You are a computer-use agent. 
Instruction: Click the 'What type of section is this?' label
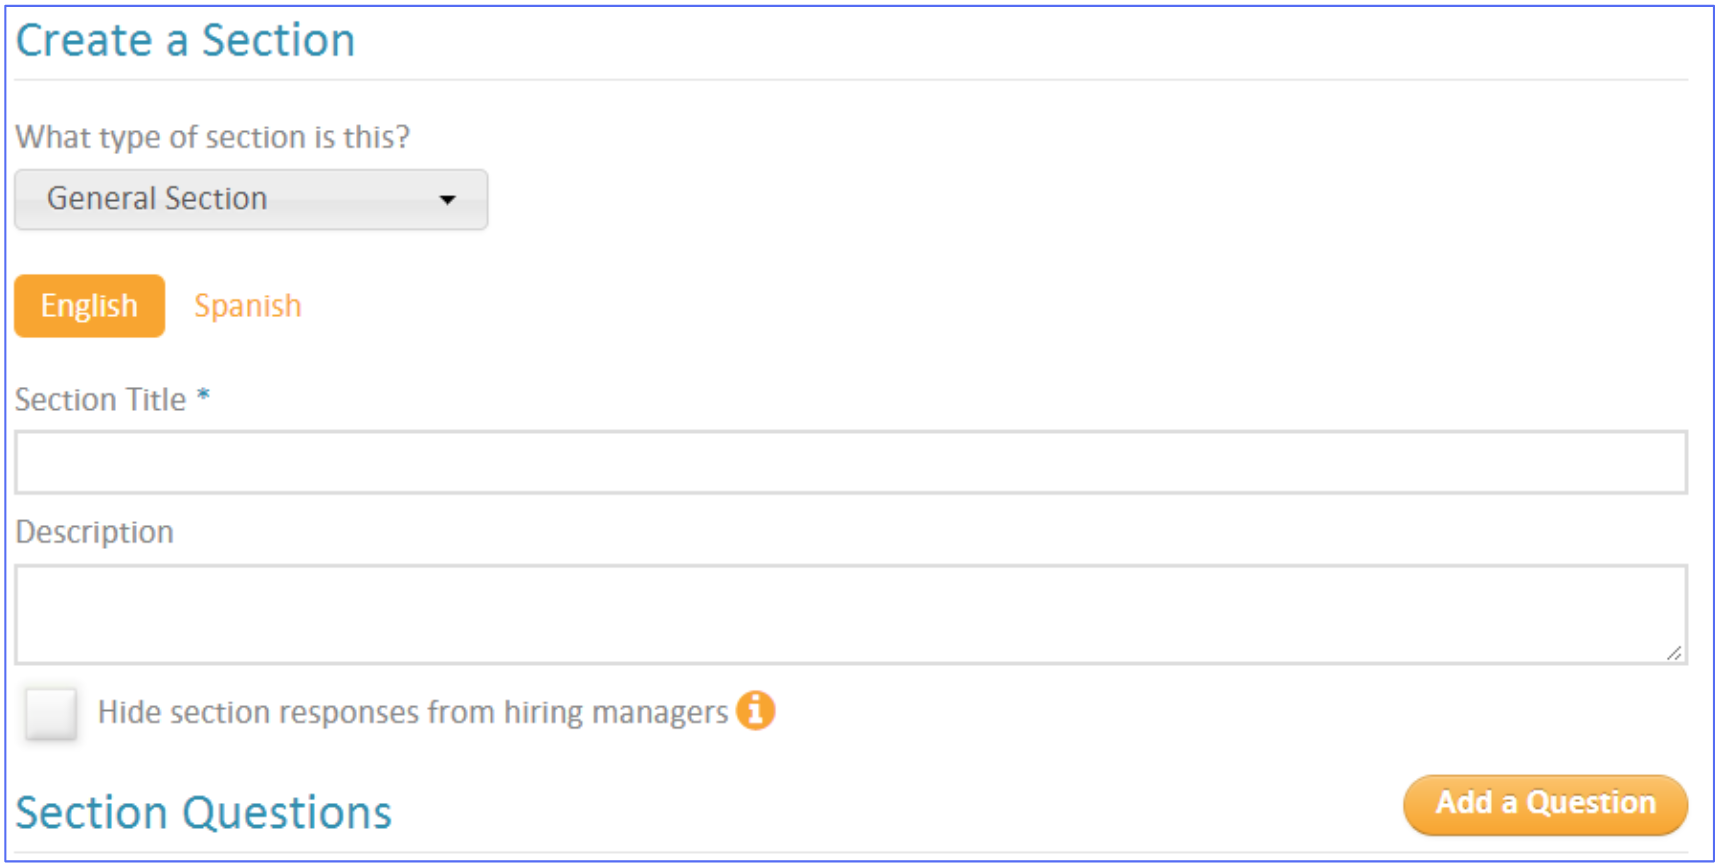[212, 137]
